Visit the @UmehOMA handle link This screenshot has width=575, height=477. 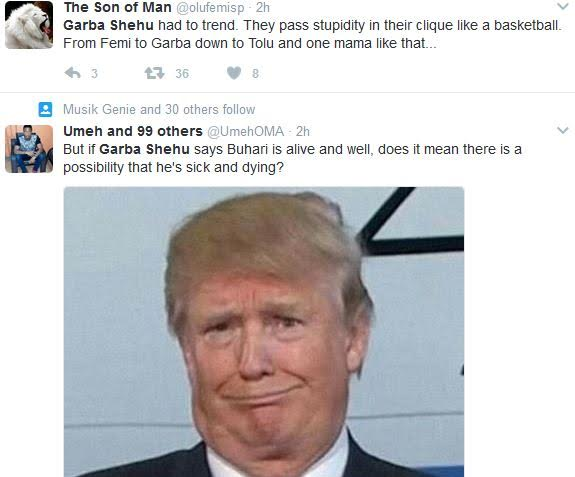[x=246, y=131]
